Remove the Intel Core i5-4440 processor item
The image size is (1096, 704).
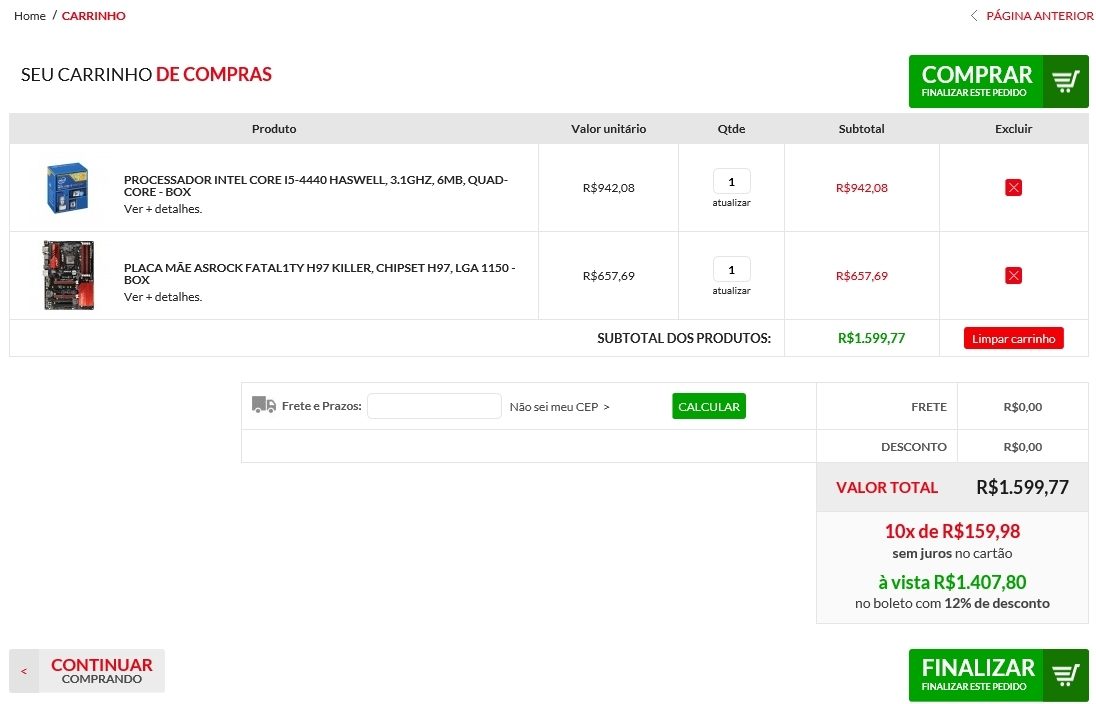tap(1013, 187)
